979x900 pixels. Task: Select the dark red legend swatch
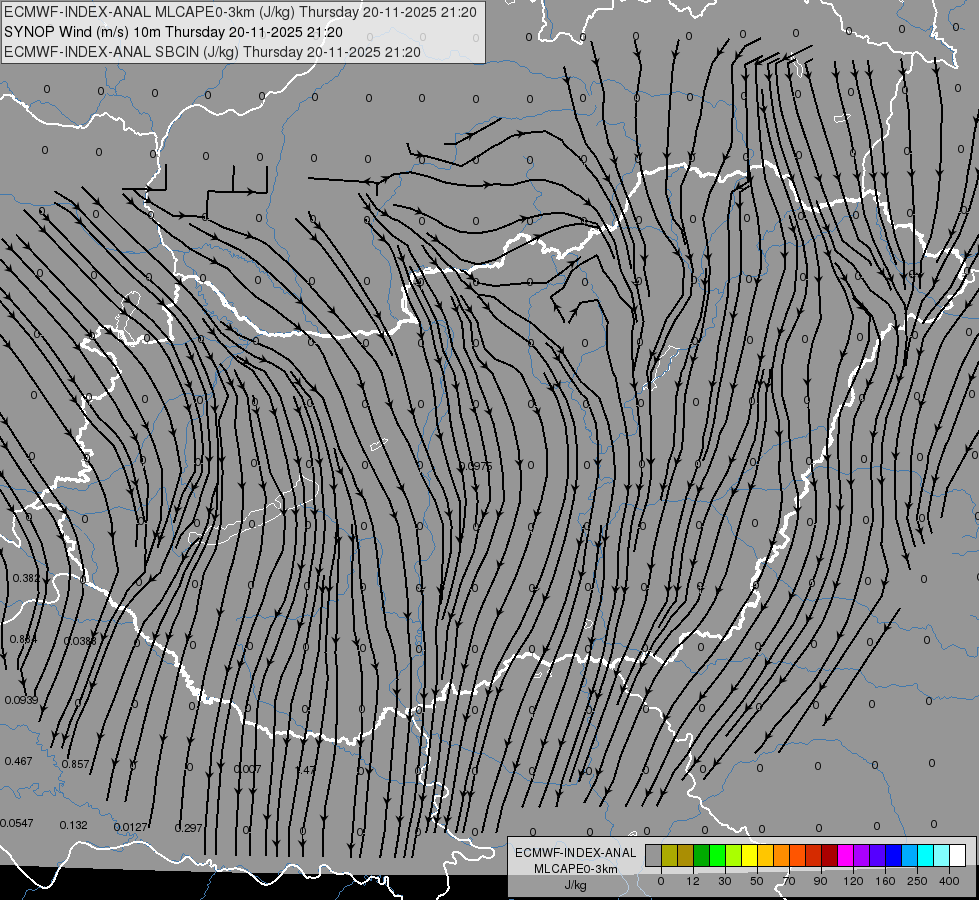(x=830, y=855)
